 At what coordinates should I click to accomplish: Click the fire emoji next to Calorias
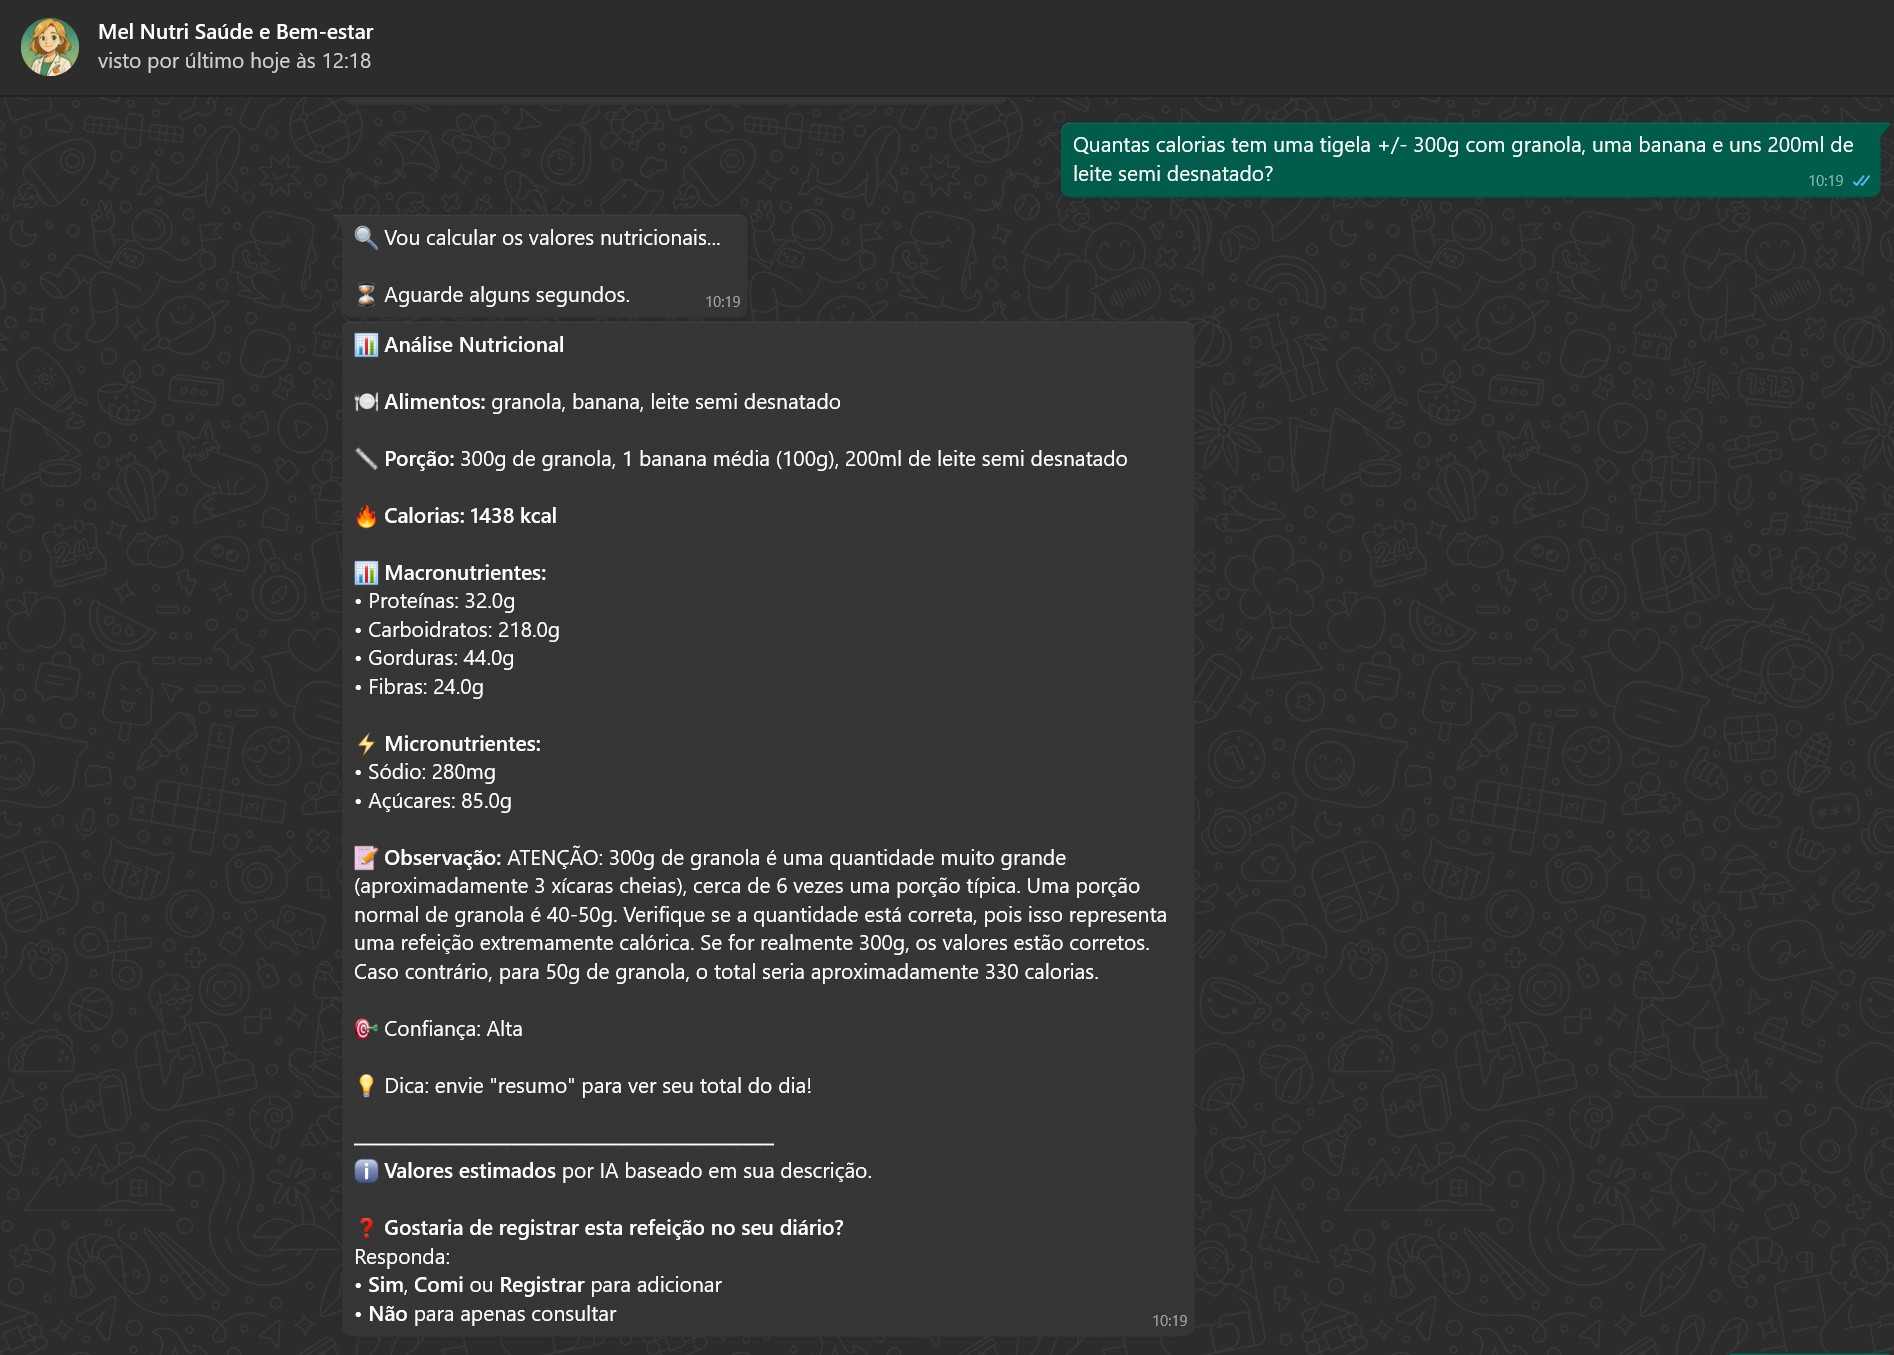click(366, 516)
